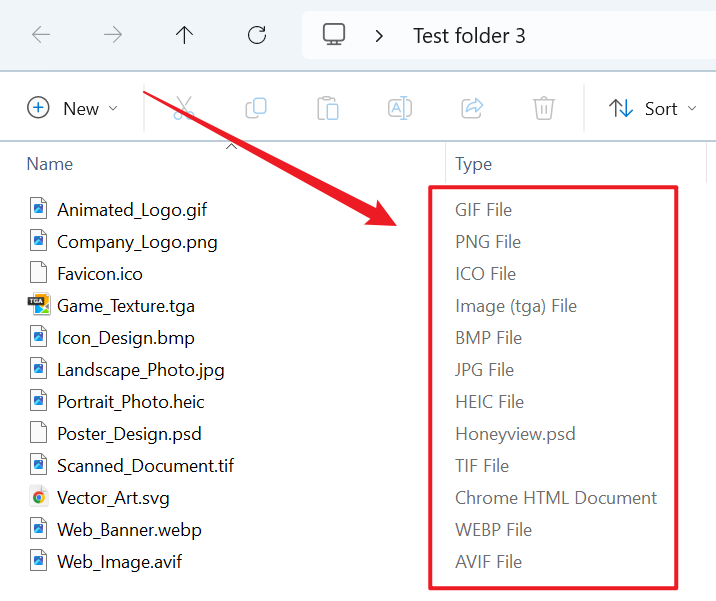Viewport: 716px width, 601px height.
Task: Go up one folder level
Action: pyautogui.click(x=185, y=35)
